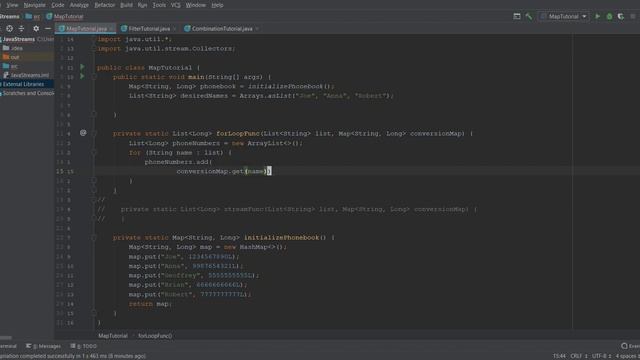Click the project panel horizontal scrollbar

(x=6, y=338)
